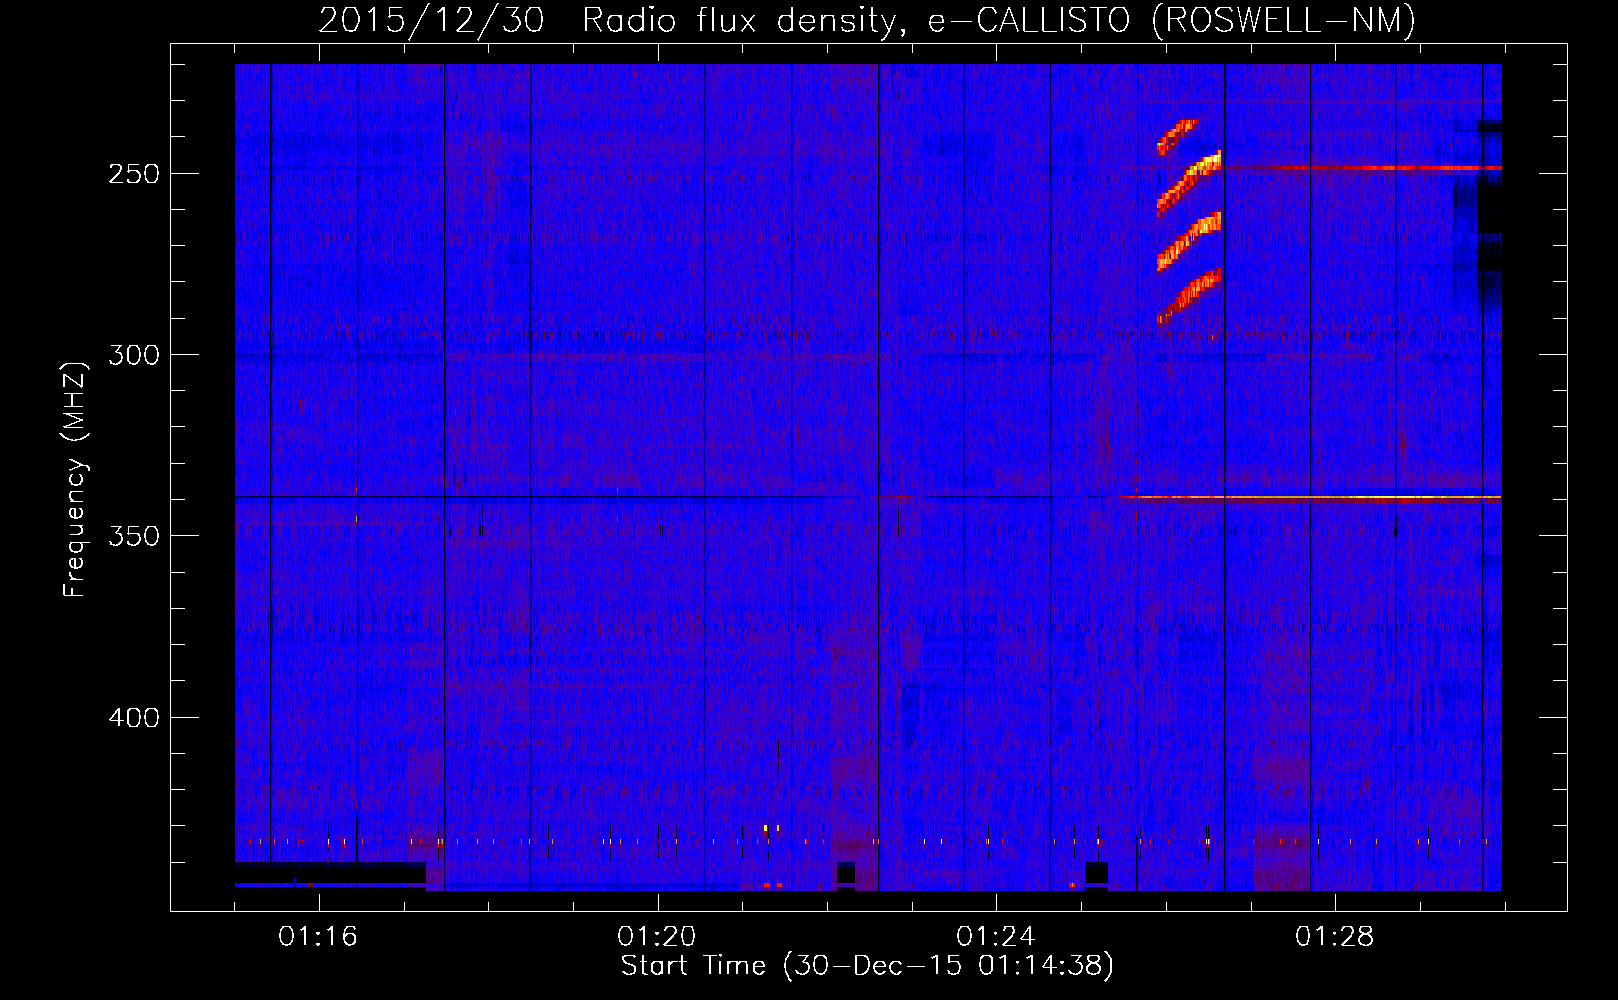
Task: Click the topmost drifting burst stripe near 240 MHz
Action: click(1177, 136)
